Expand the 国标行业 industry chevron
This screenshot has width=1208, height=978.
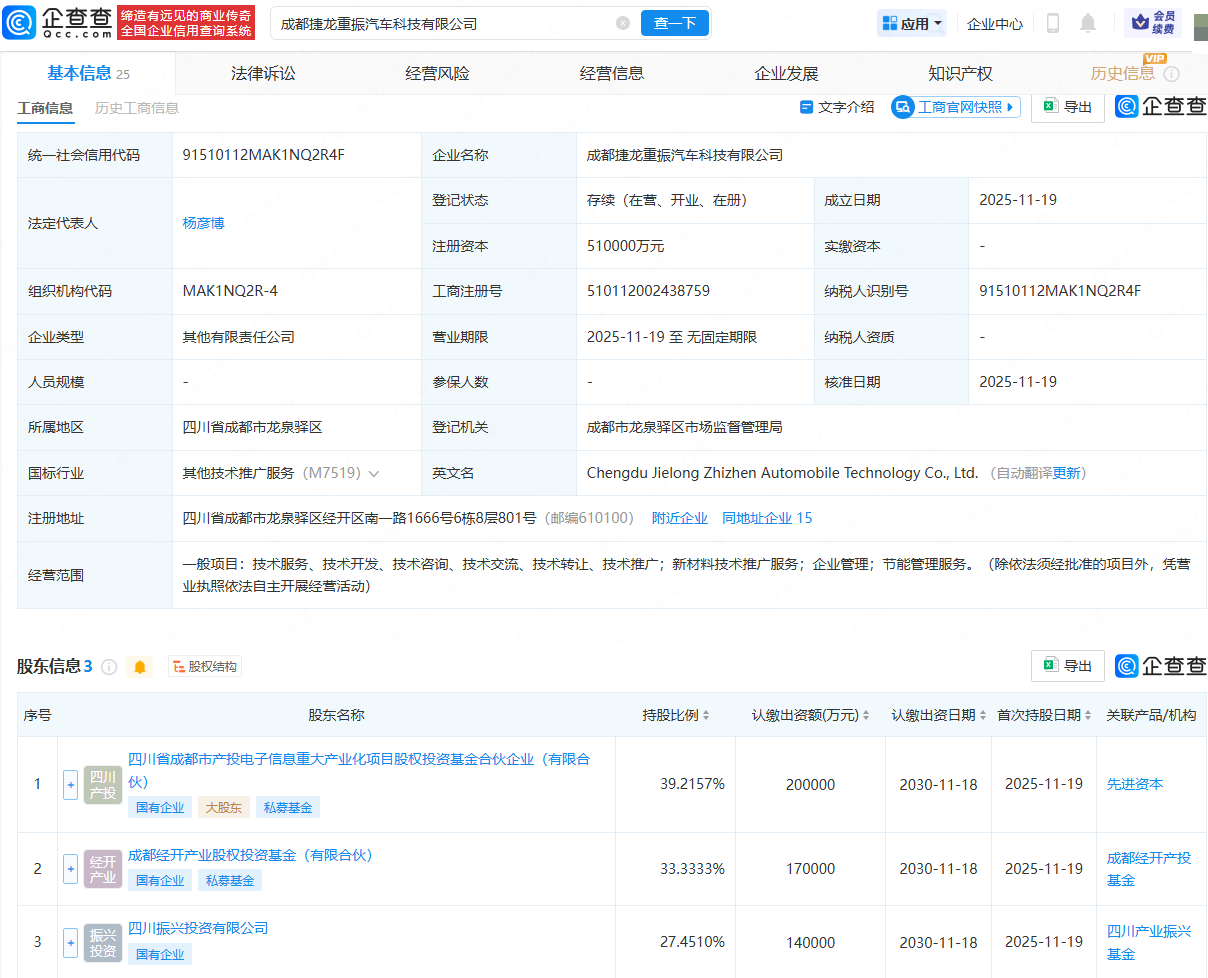pos(375,473)
